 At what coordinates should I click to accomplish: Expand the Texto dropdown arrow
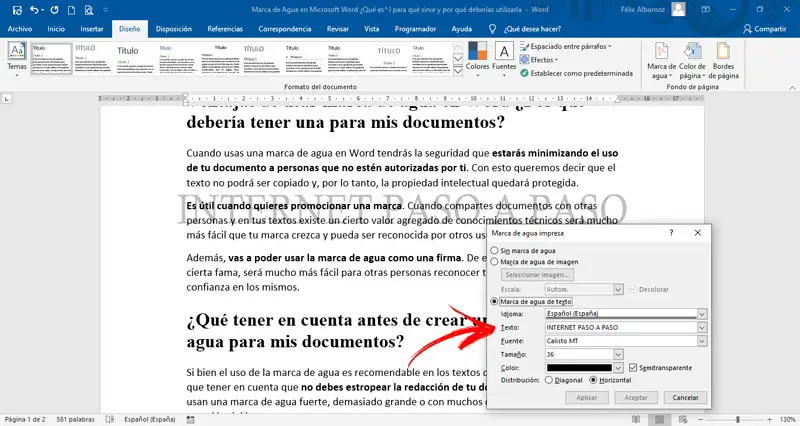(702, 328)
